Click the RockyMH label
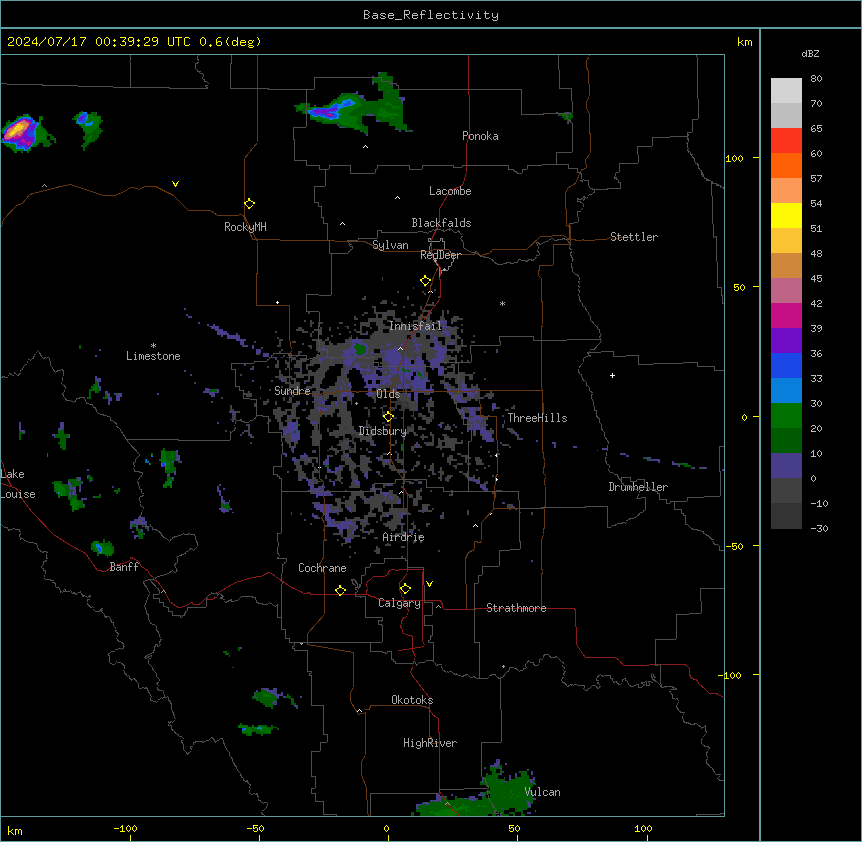Screen dimensions: 862x842 pos(245,227)
